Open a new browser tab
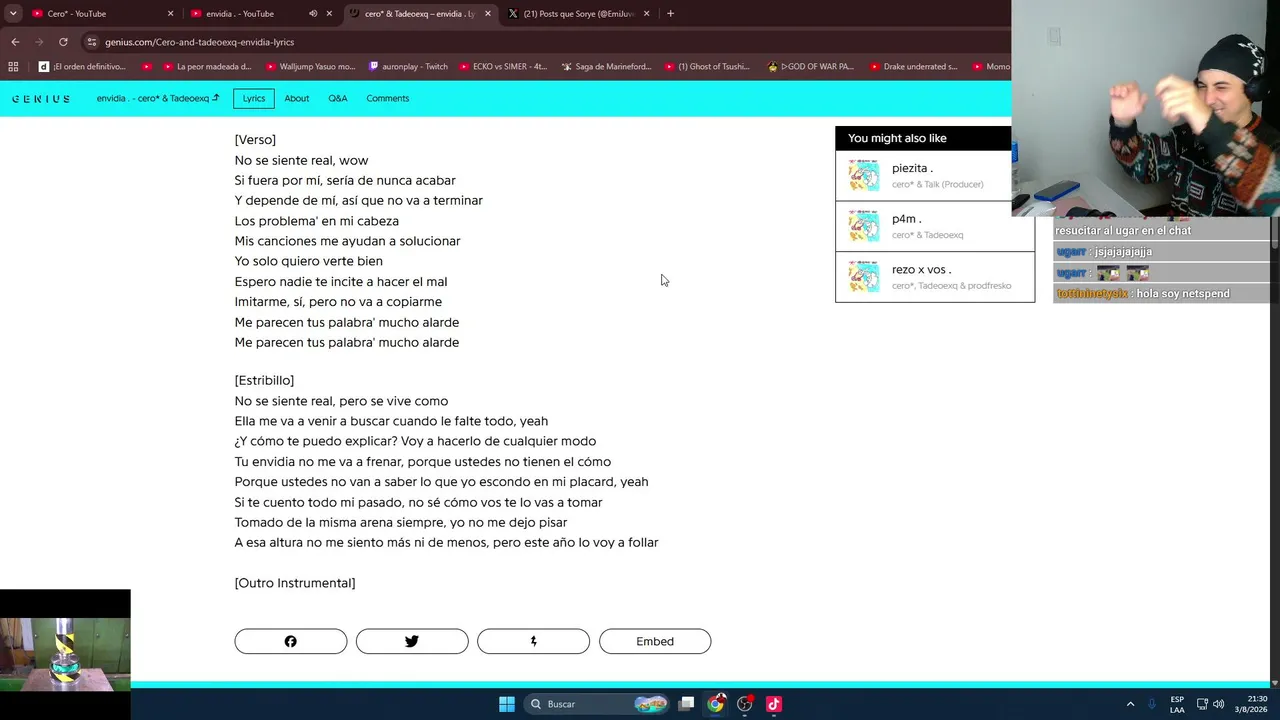This screenshot has width=1280, height=720. point(670,14)
